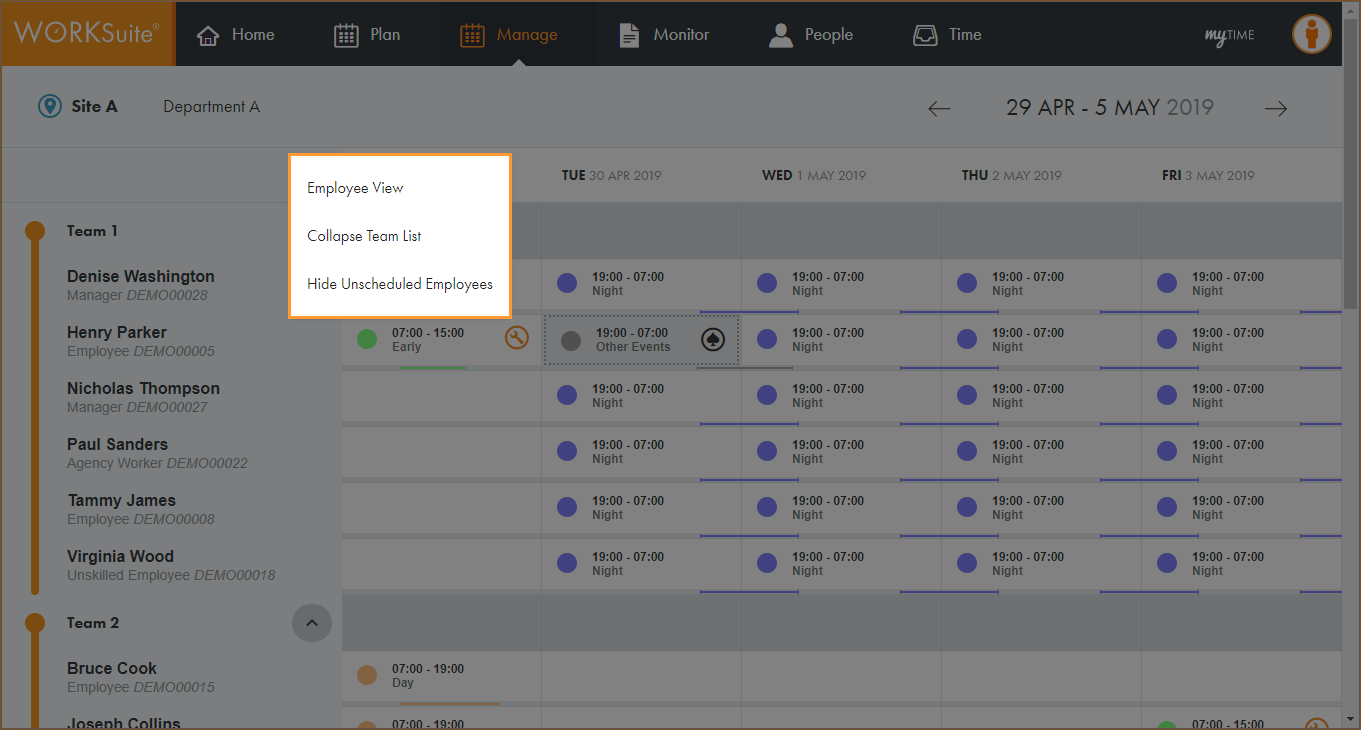Click the user profile avatar icon
Image resolution: width=1361 pixels, height=730 pixels.
click(x=1311, y=34)
